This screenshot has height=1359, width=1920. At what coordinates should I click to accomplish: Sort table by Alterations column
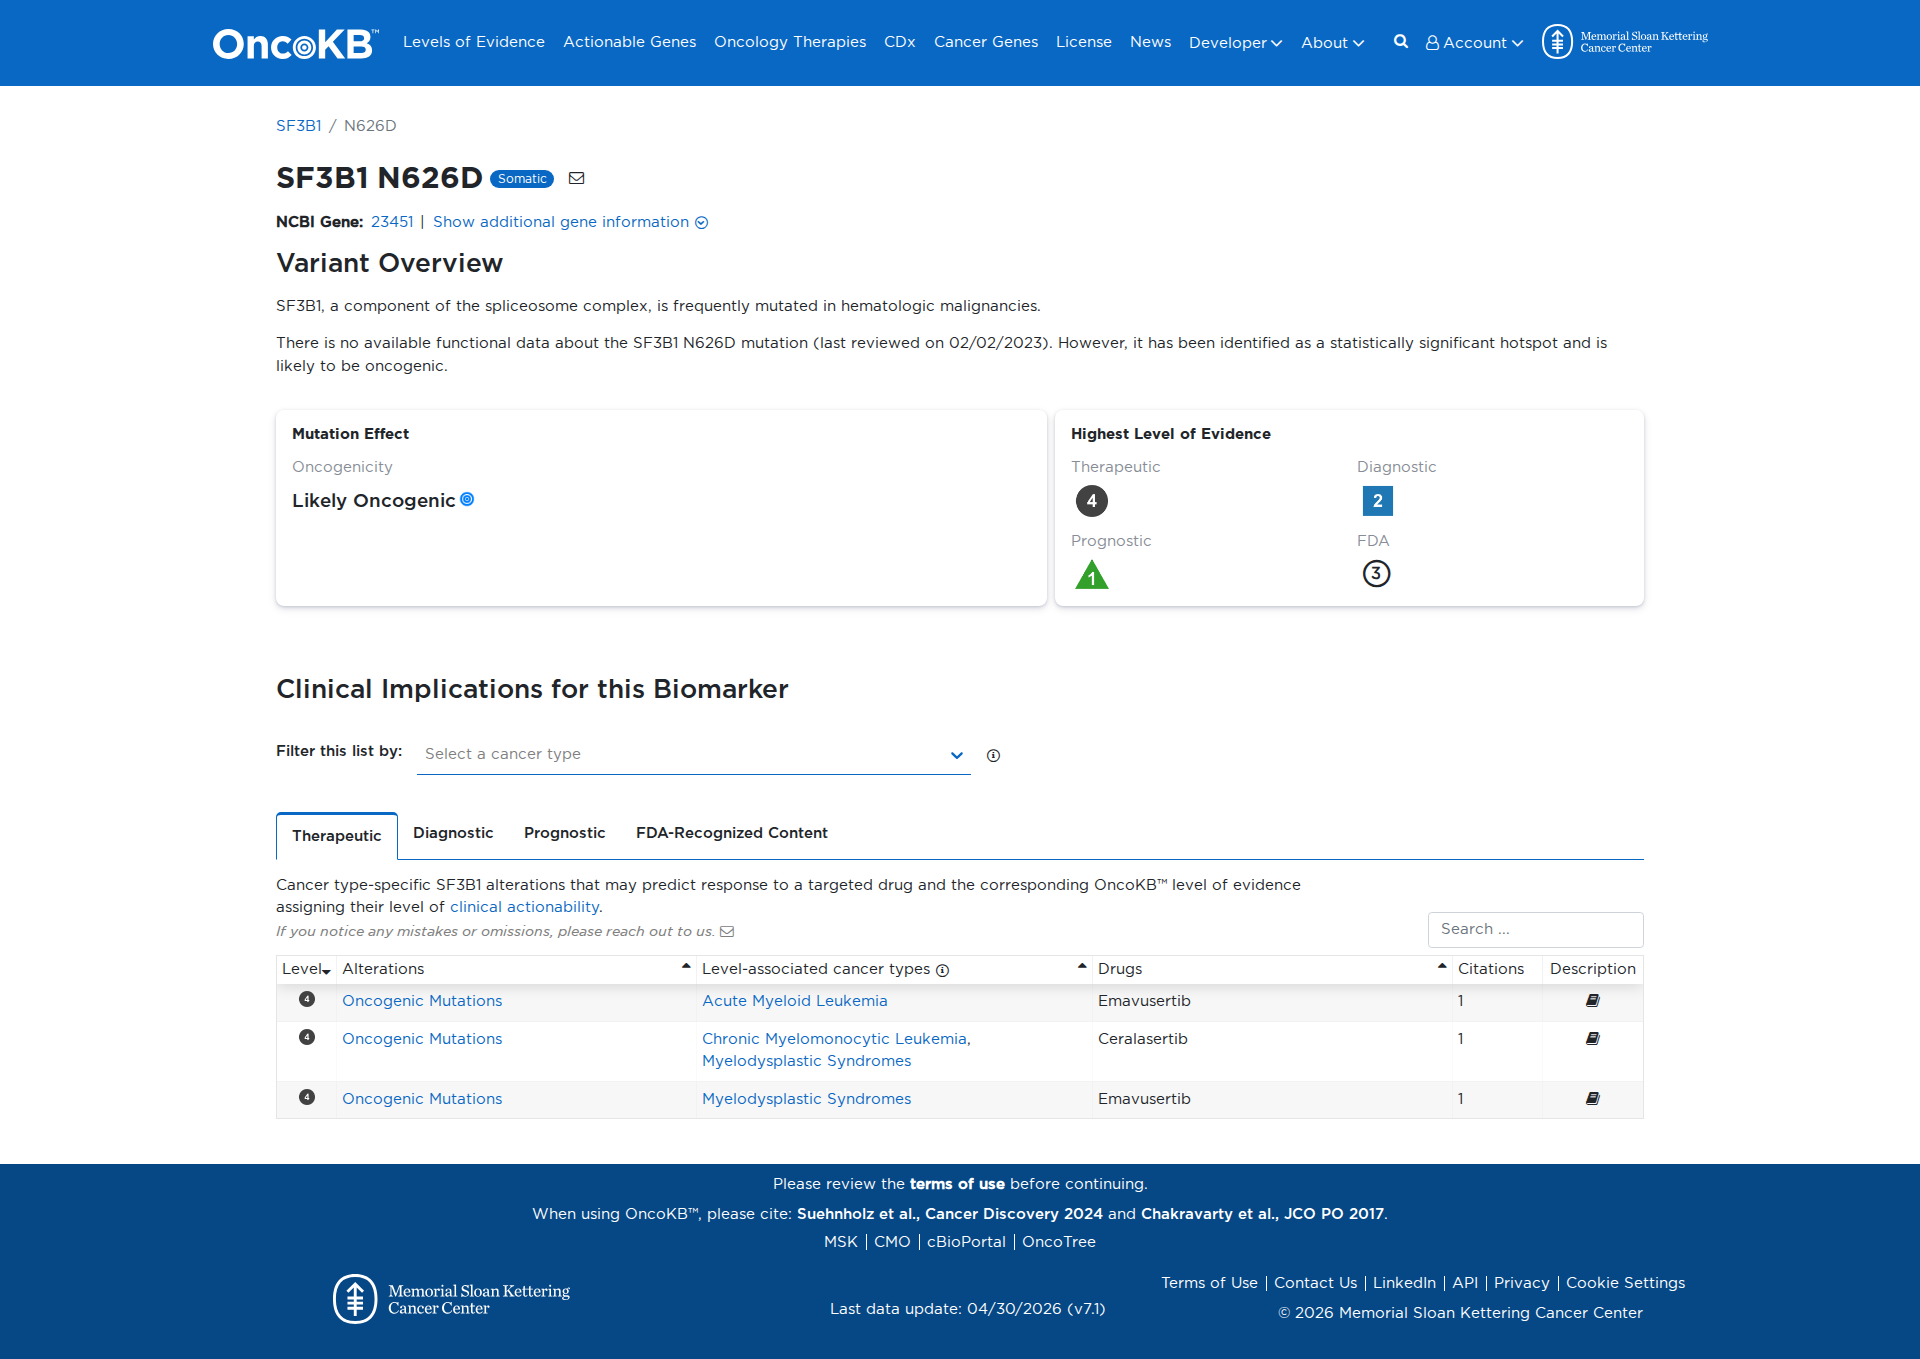pos(516,969)
